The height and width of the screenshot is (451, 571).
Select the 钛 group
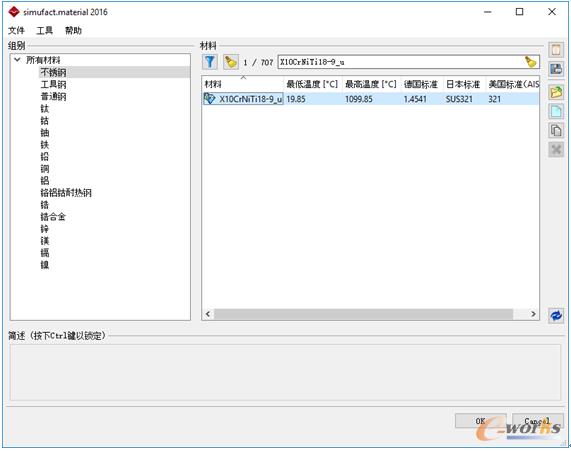[x=44, y=109]
